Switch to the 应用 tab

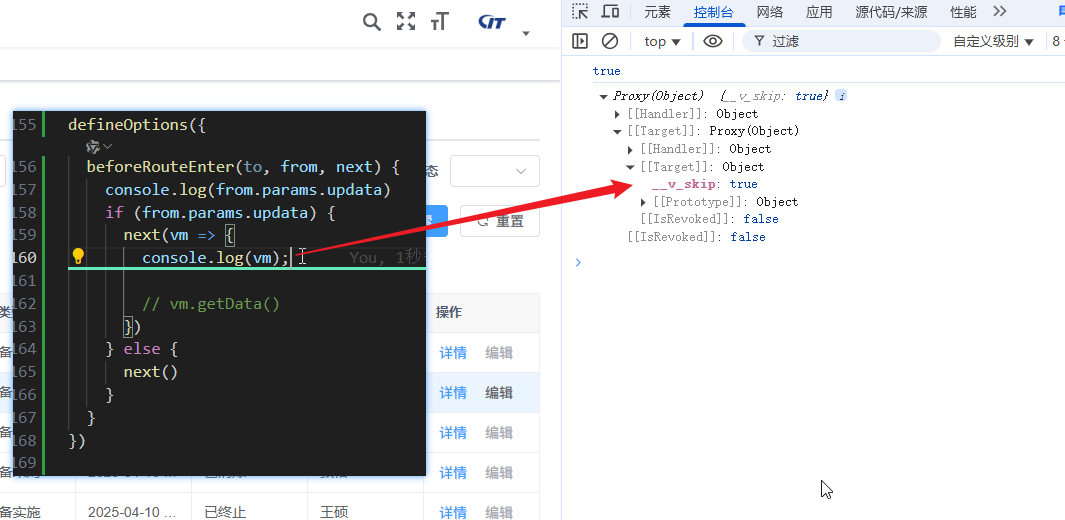(x=819, y=12)
